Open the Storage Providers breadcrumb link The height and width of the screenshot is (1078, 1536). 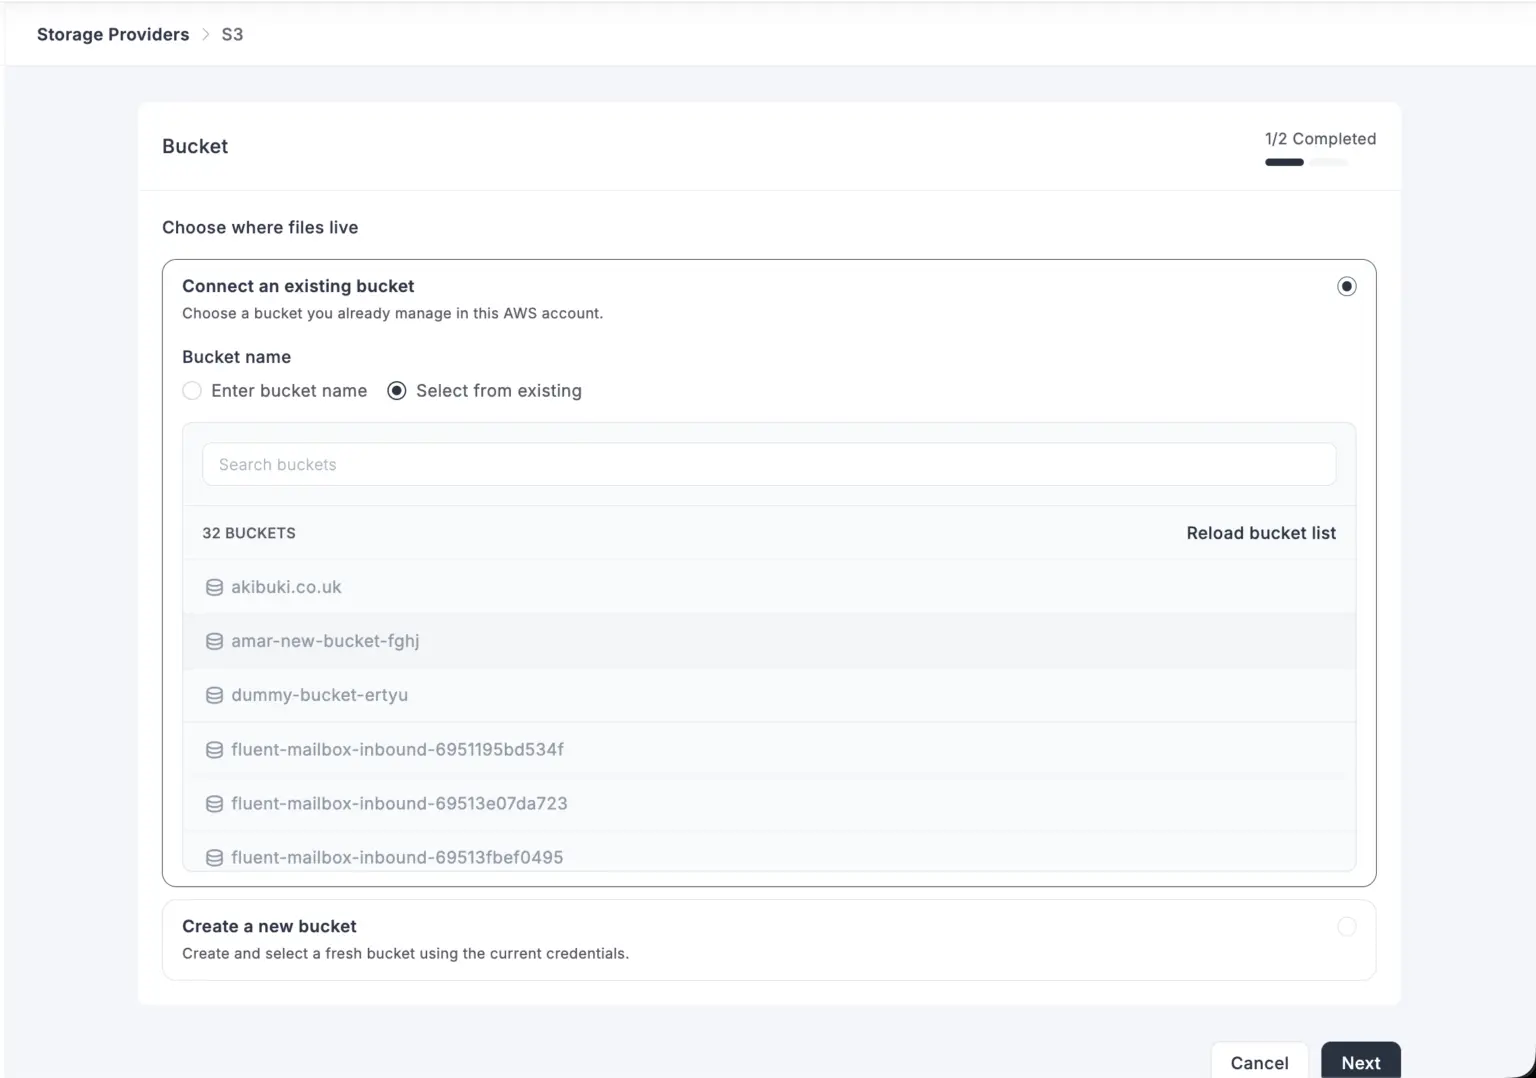[112, 33]
